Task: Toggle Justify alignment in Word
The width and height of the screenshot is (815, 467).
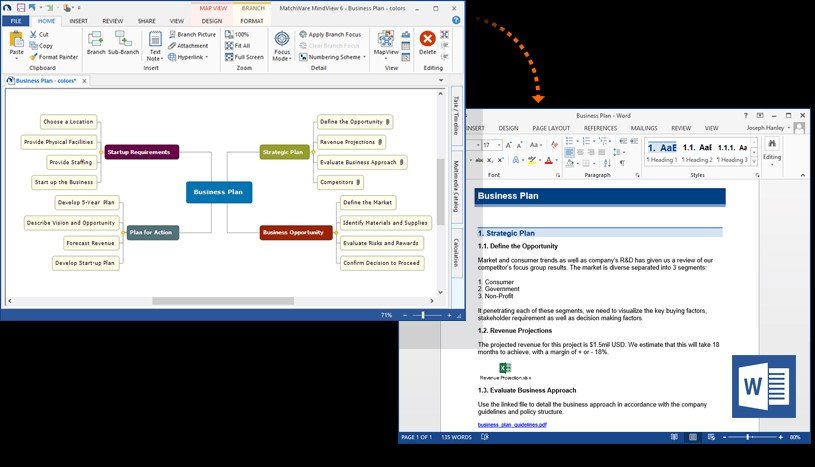Action: click(x=602, y=152)
